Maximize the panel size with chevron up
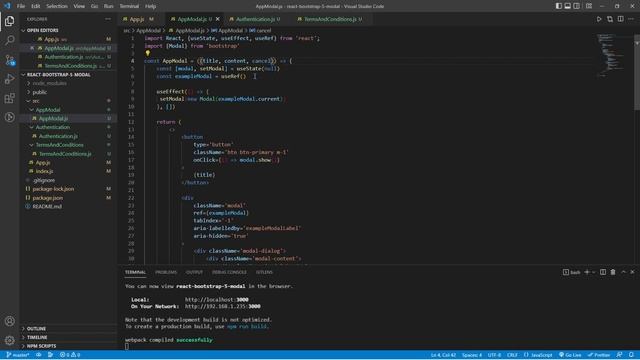The image size is (640, 360). [623, 272]
